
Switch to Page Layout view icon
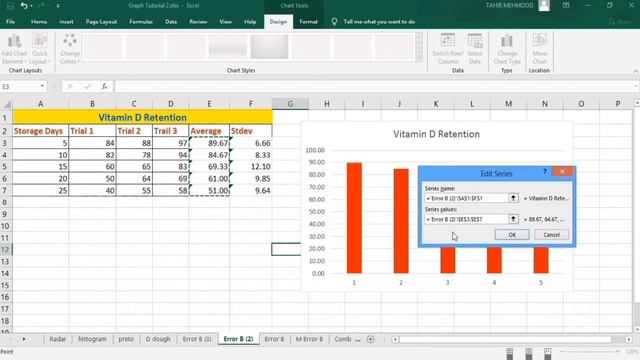pyautogui.click(x=529, y=352)
